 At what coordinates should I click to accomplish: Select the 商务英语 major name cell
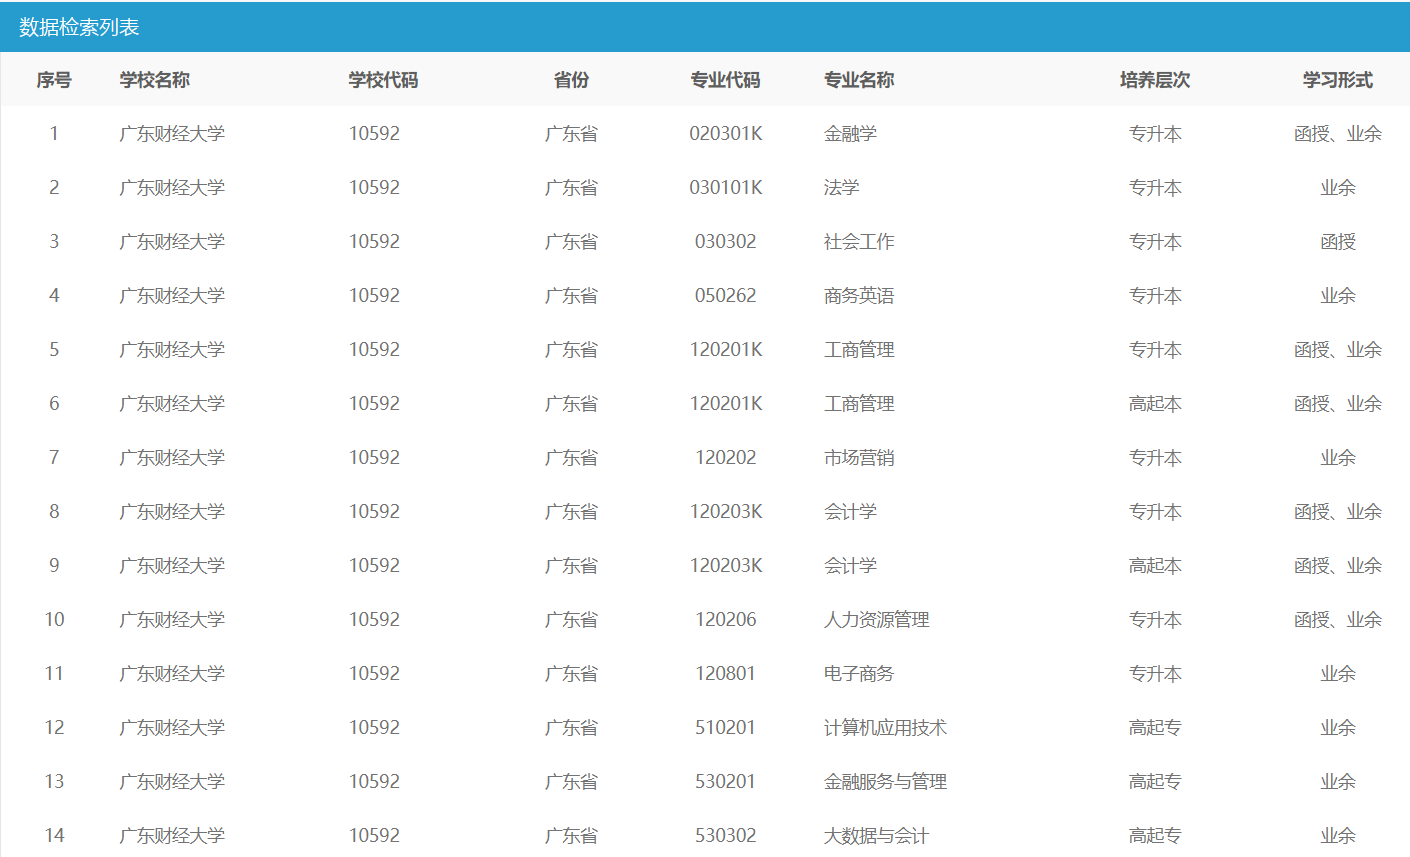click(859, 296)
